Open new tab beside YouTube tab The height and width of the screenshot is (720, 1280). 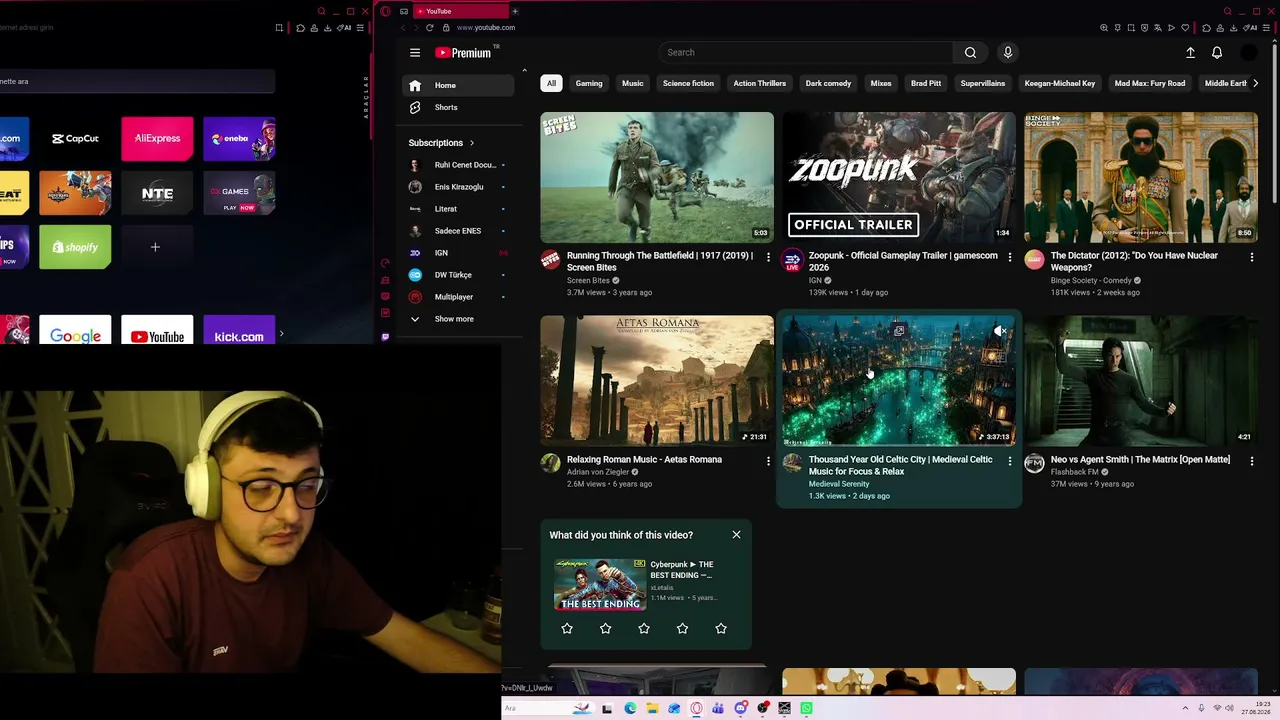coord(515,11)
